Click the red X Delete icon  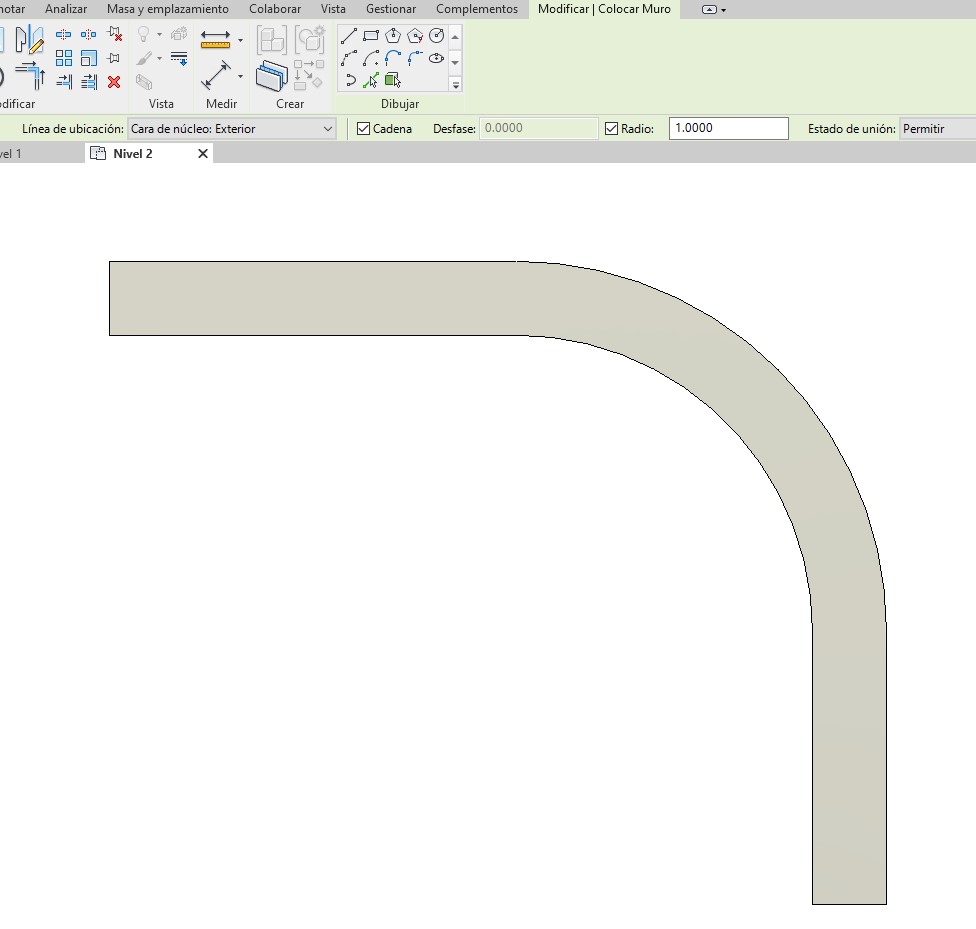114,82
